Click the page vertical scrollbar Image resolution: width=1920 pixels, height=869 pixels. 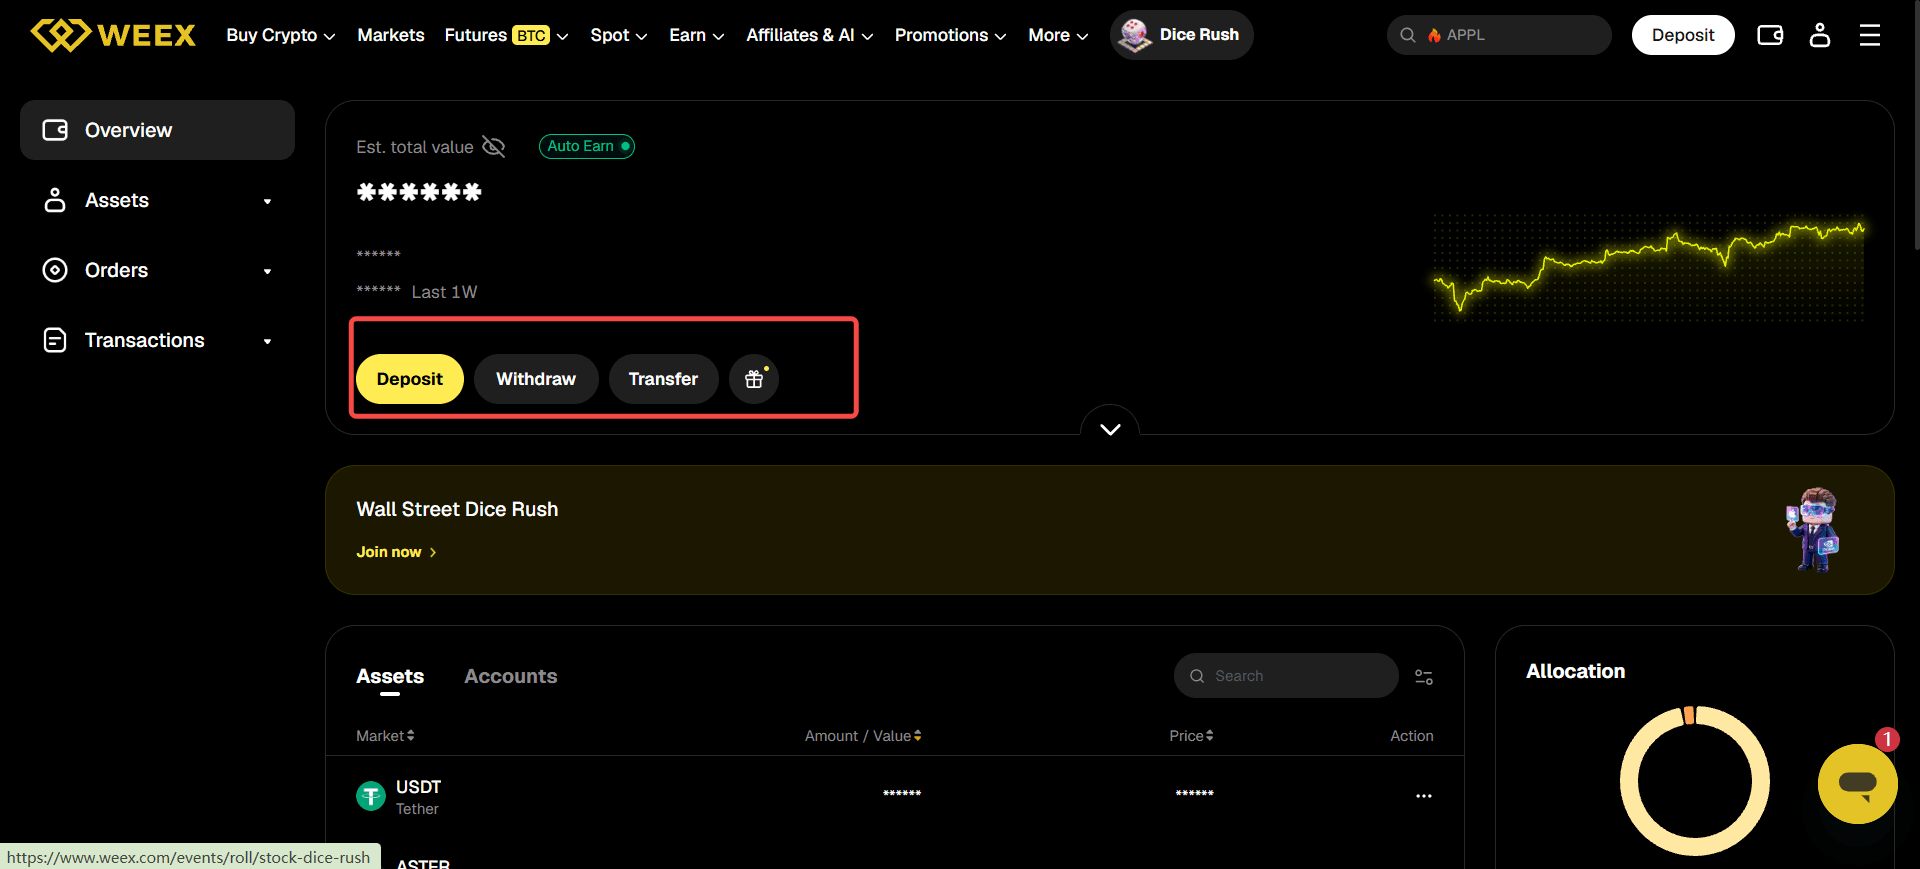click(x=1916, y=125)
